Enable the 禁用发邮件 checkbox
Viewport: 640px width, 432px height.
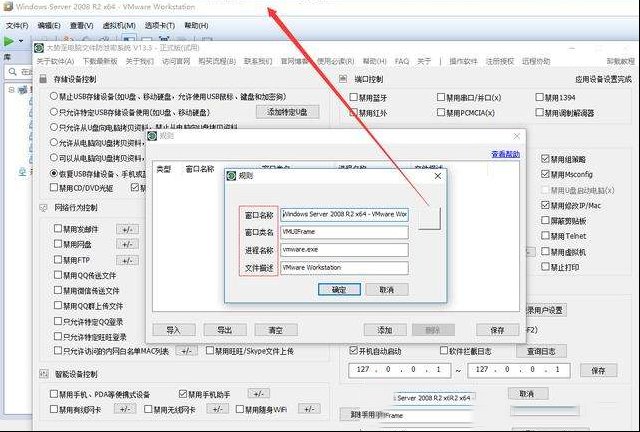(58, 228)
